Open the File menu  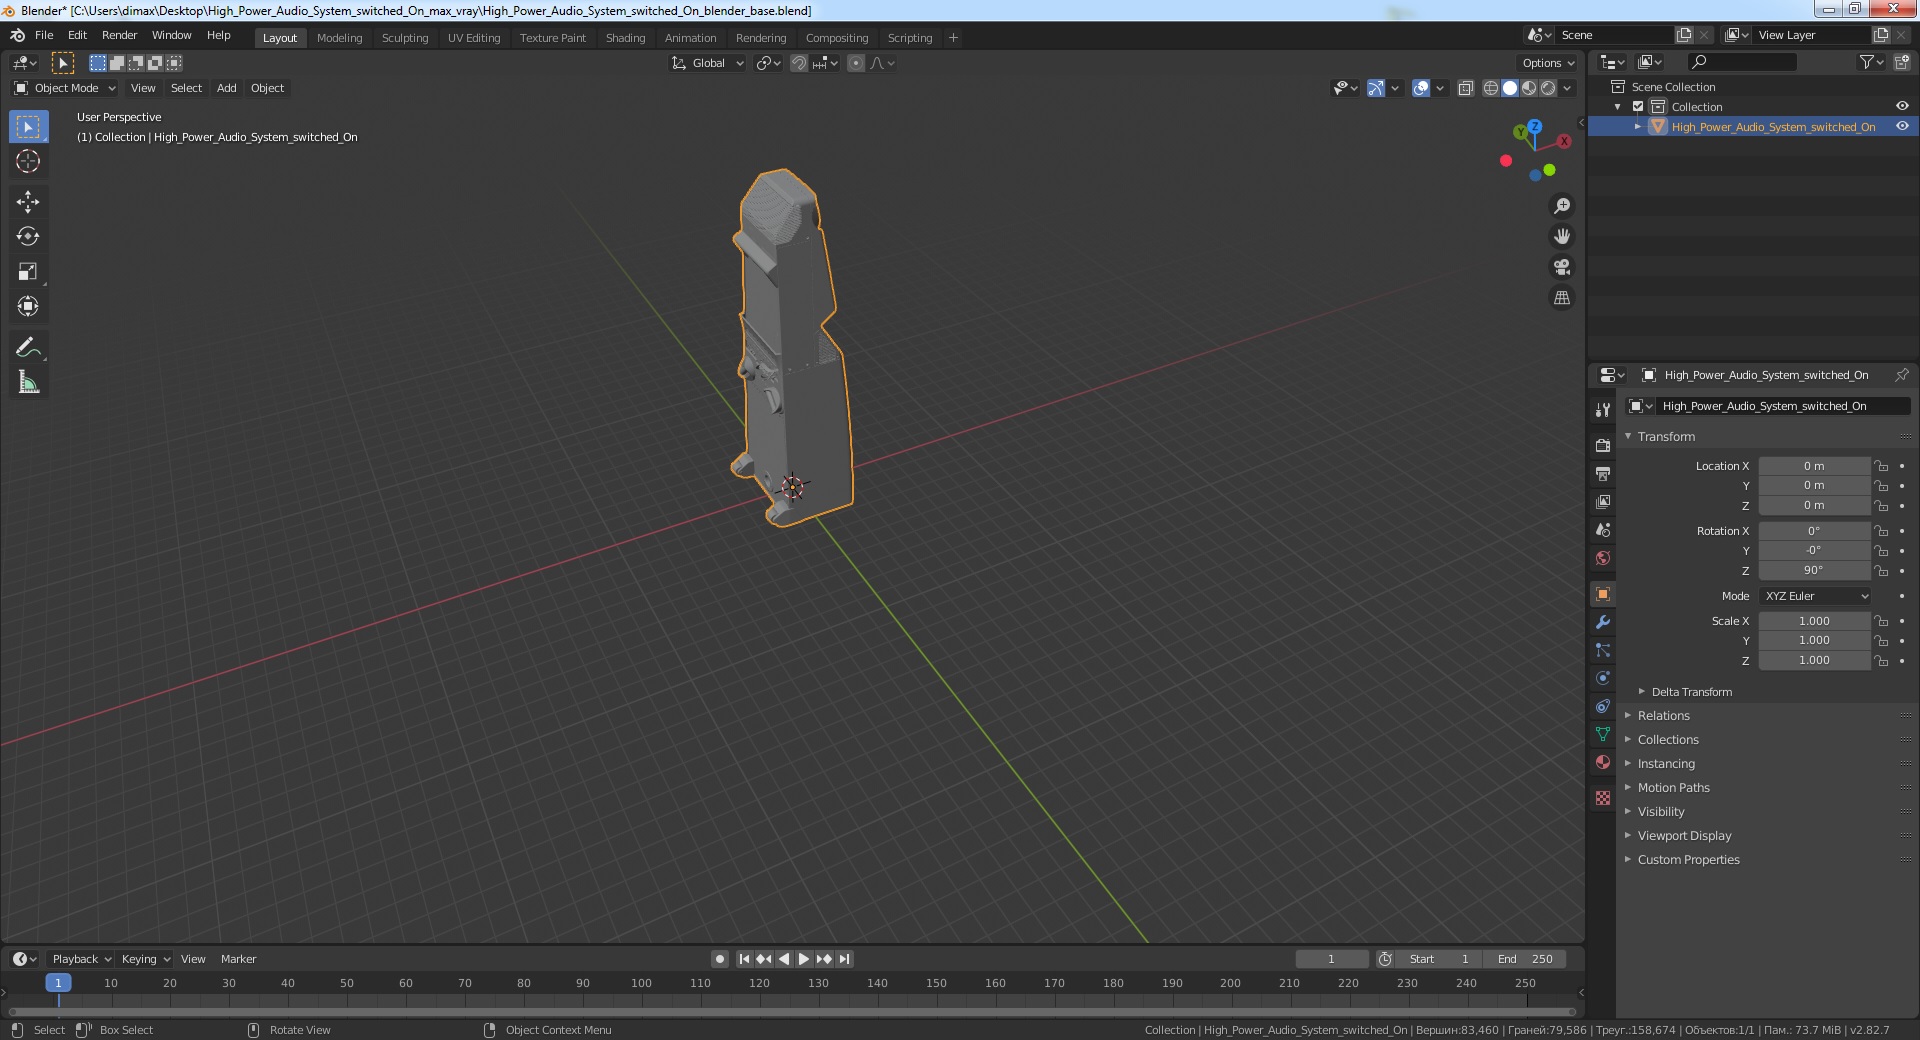pos(44,35)
